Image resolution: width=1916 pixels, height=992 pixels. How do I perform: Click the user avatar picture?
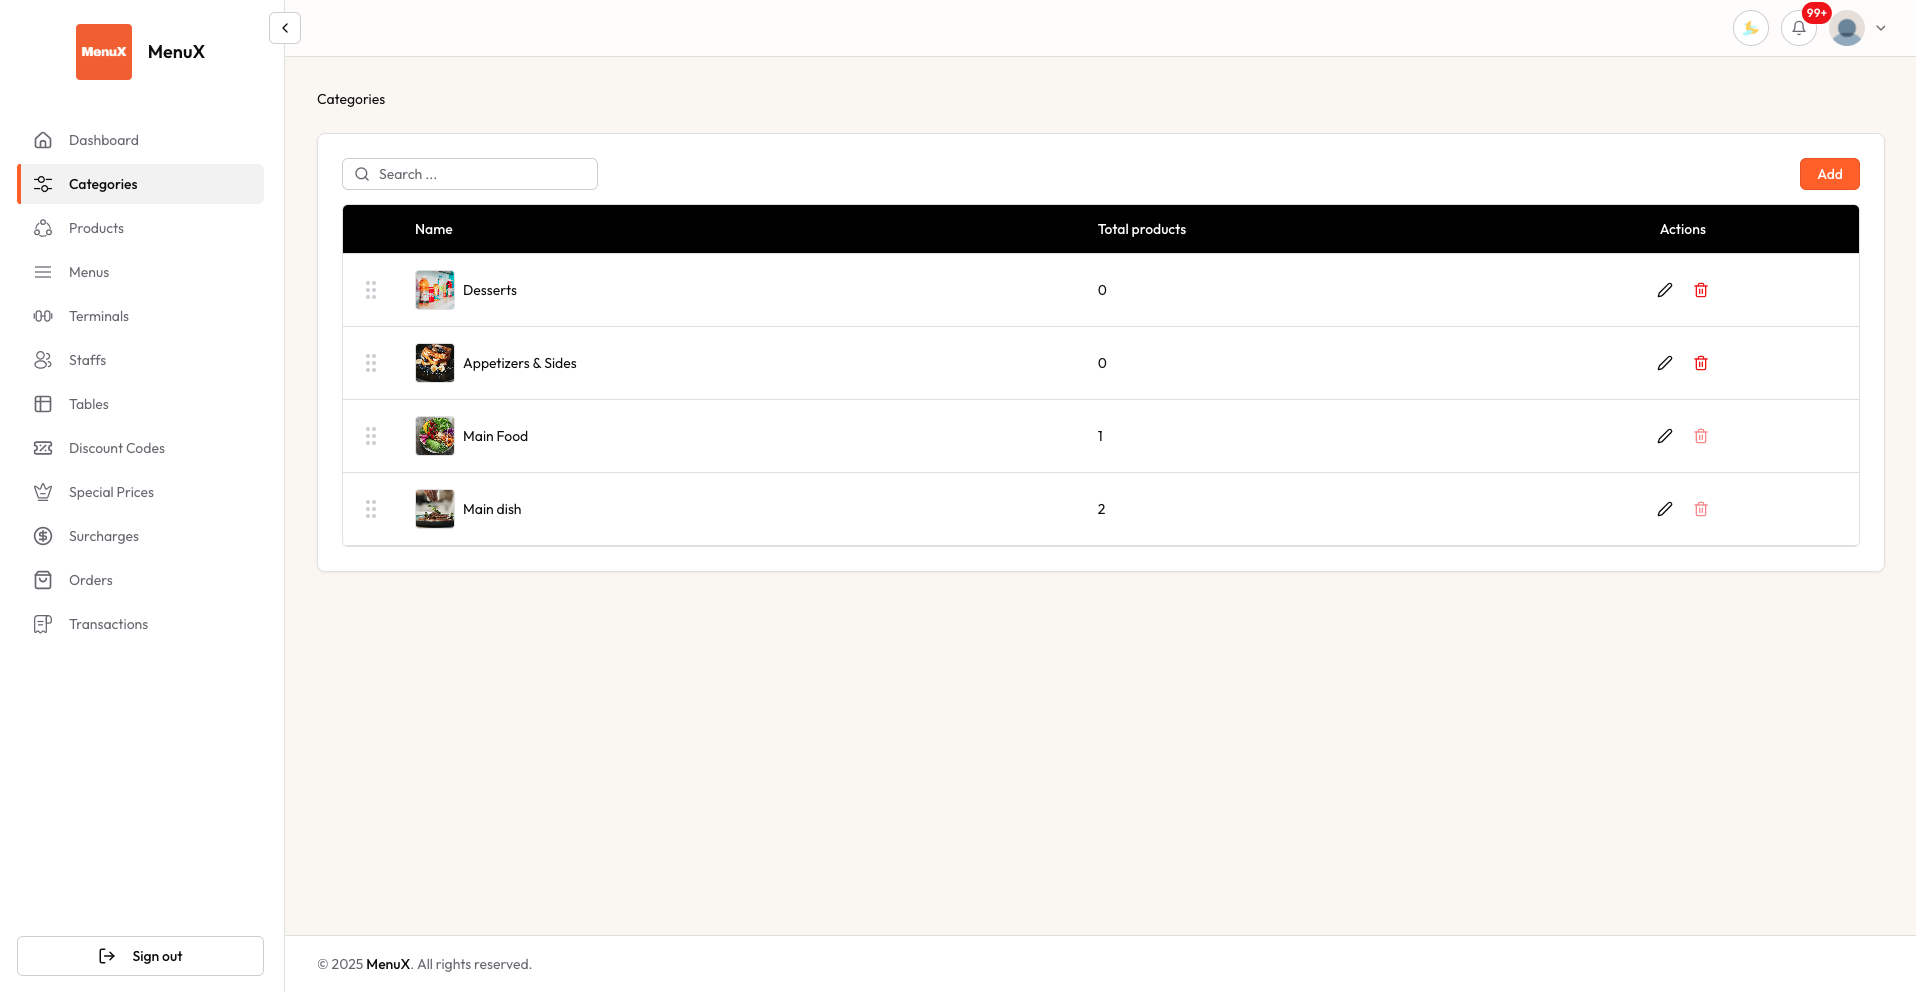click(x=1847, y=28)
